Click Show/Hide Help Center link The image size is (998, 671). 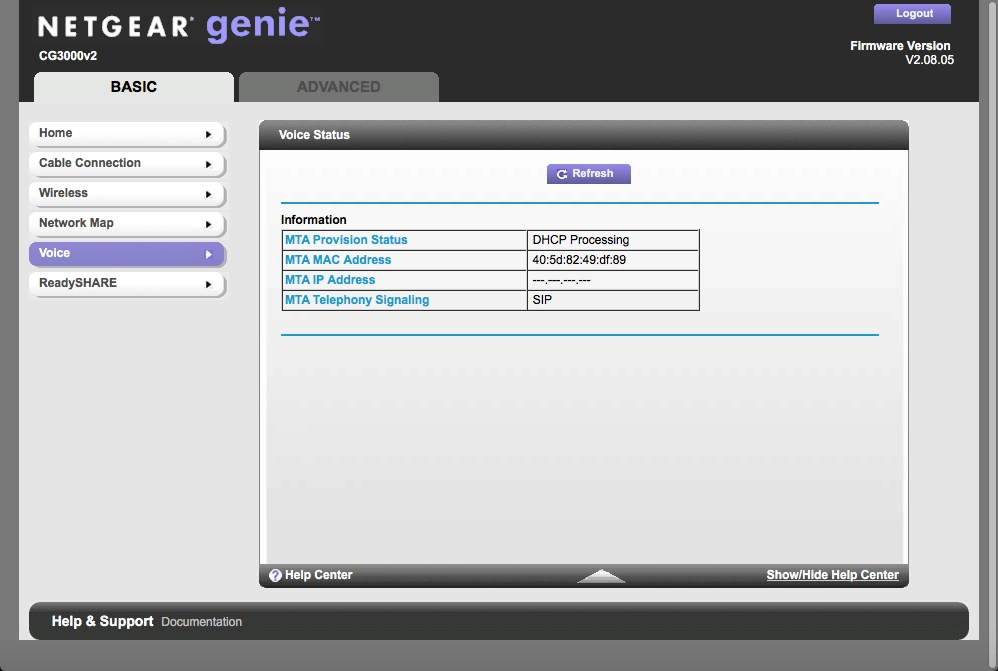click(x=833, y=575)
